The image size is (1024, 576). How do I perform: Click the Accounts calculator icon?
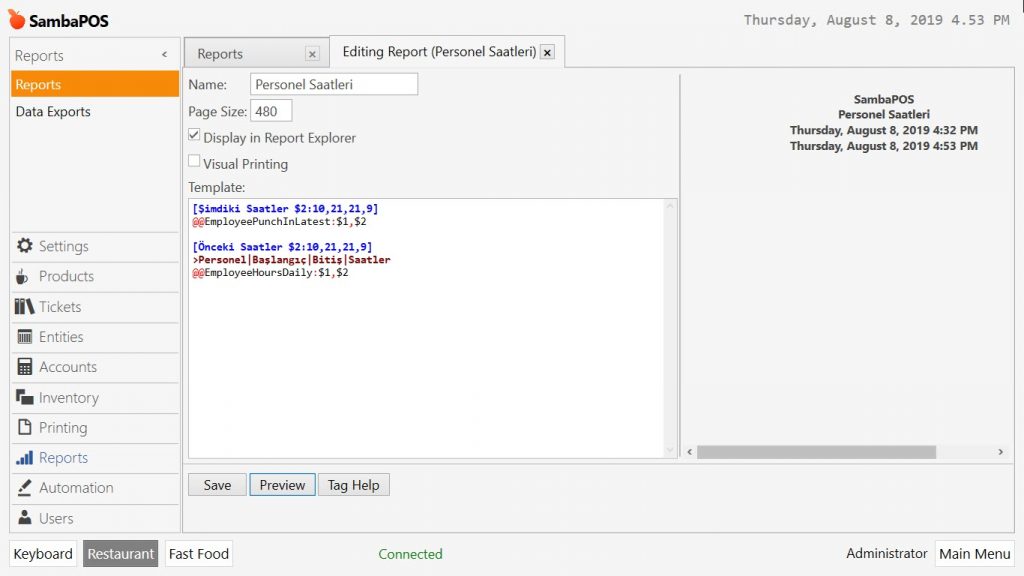[x=25, y=367]
